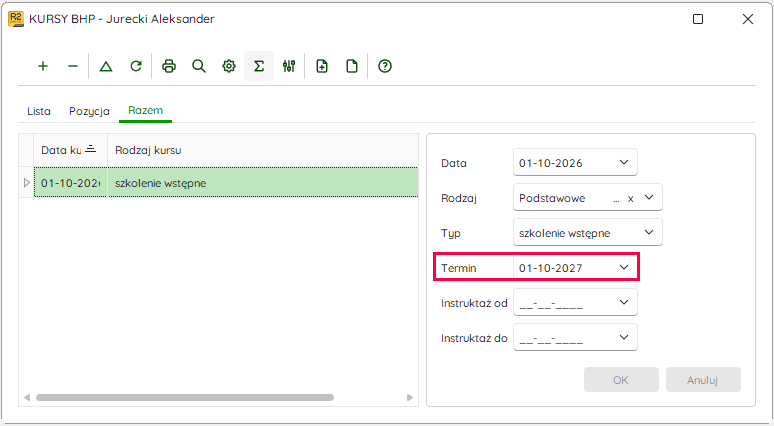Click the R2 application logo icon
Viewport: 774px width, 426px height.
coord(16,19)
